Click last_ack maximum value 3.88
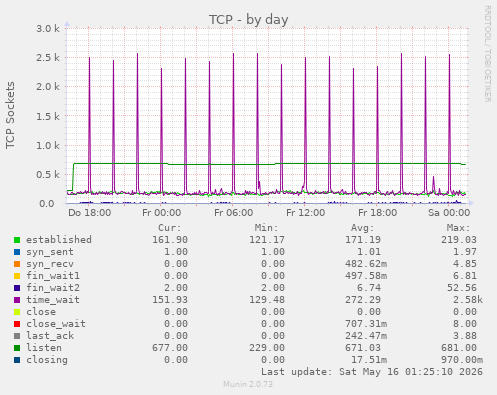Screen dimensions: 497x395 coord(465,336)
